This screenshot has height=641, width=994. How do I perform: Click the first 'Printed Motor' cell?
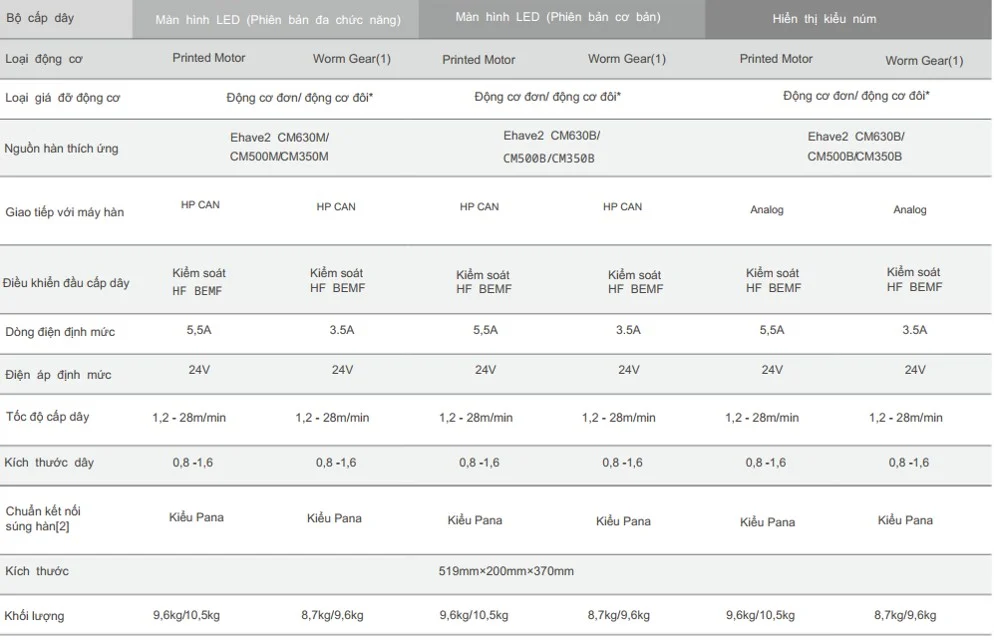click(x=209, y=58)
